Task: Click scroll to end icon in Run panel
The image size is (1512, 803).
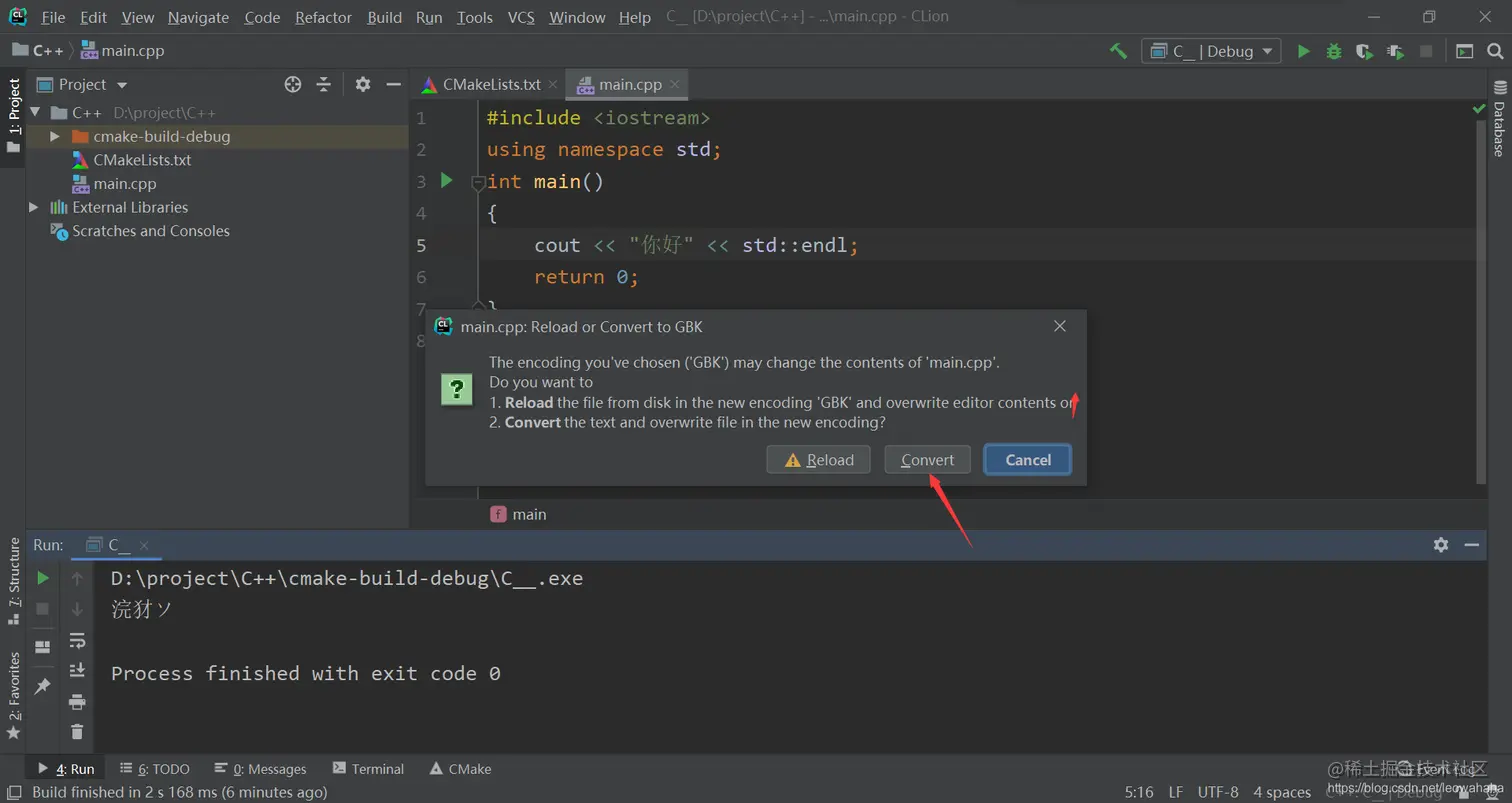Action: (77, 671)
